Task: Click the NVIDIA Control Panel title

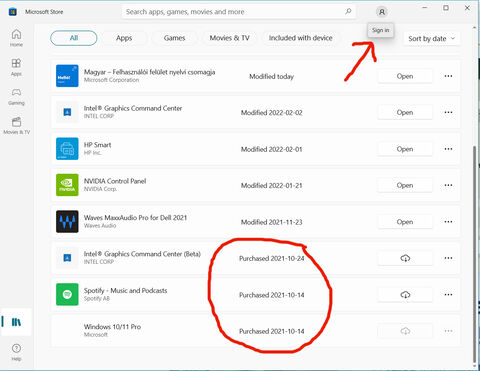Action: coord(115,181)
